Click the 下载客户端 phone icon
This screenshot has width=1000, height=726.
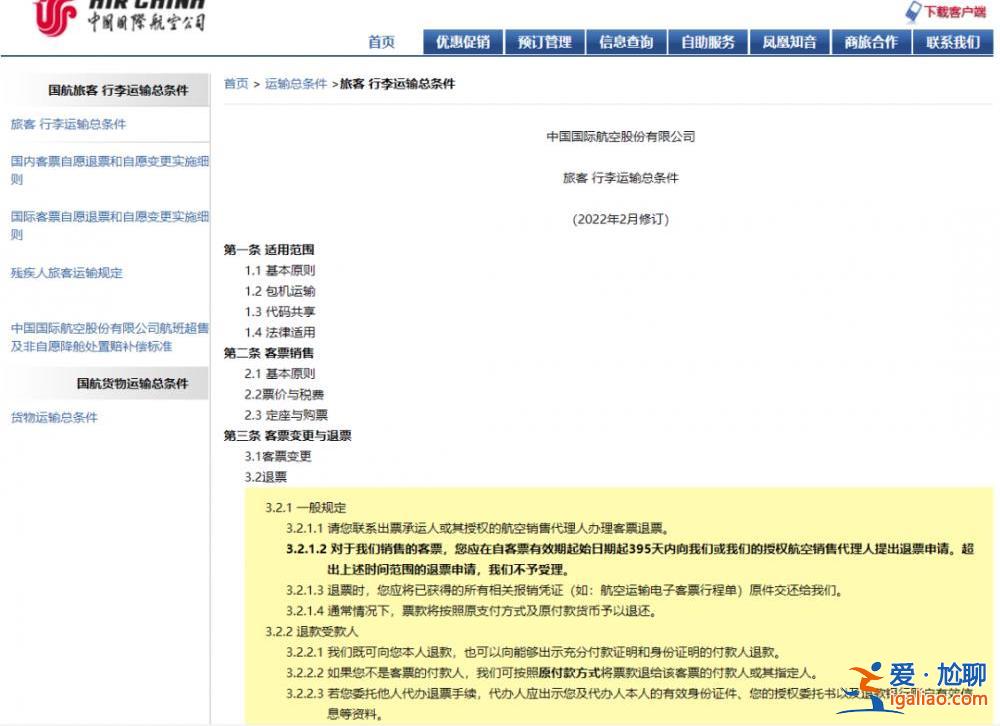click(913, 11)
